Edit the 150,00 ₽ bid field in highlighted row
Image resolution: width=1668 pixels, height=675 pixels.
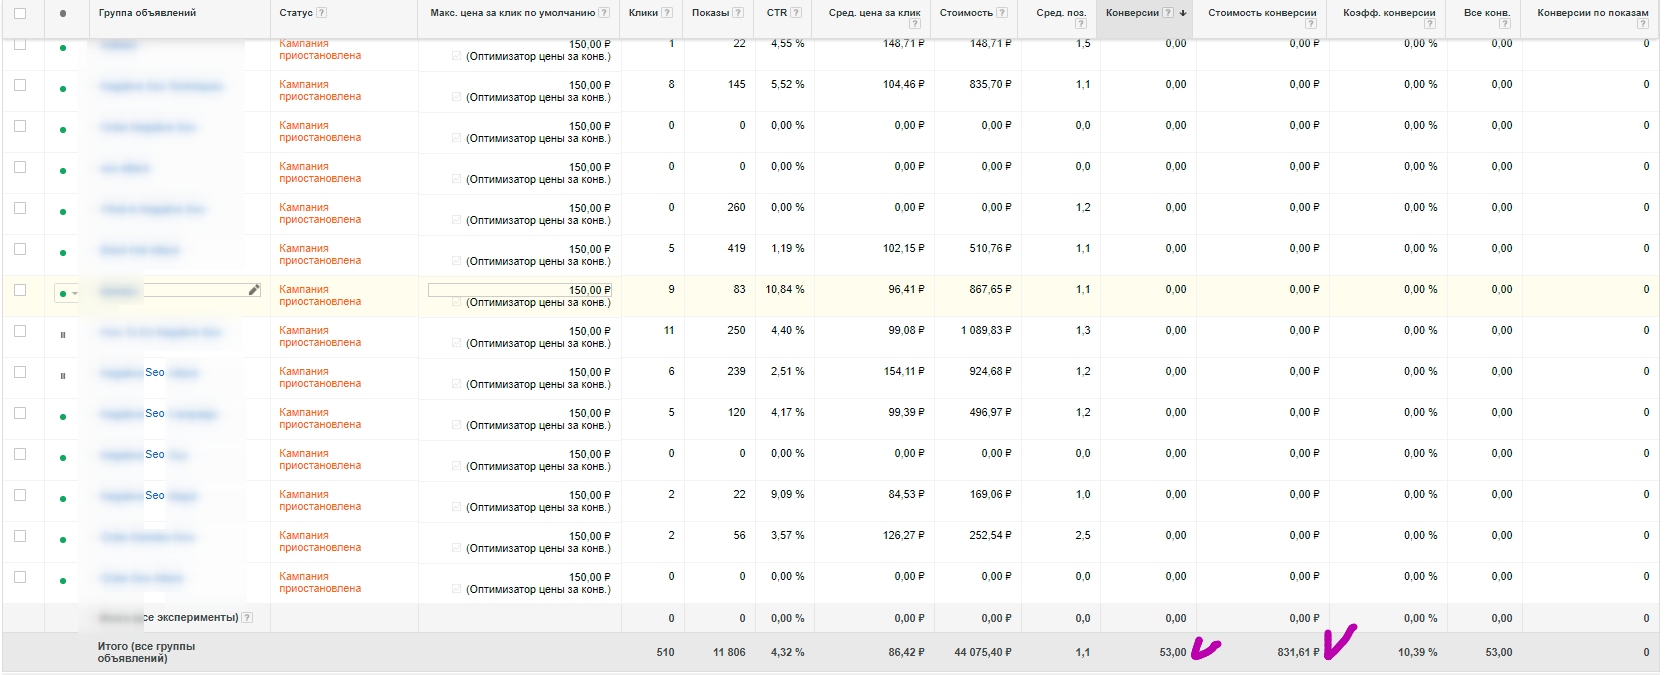tap(520, 290)
